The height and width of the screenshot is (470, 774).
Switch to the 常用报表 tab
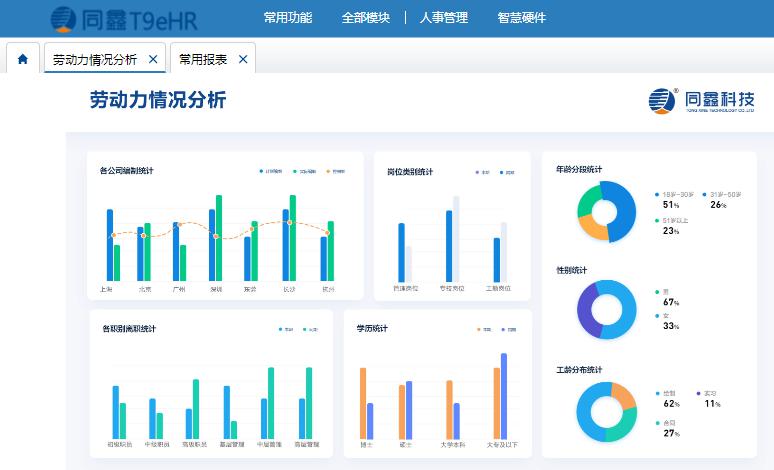(x=202, y=59)
